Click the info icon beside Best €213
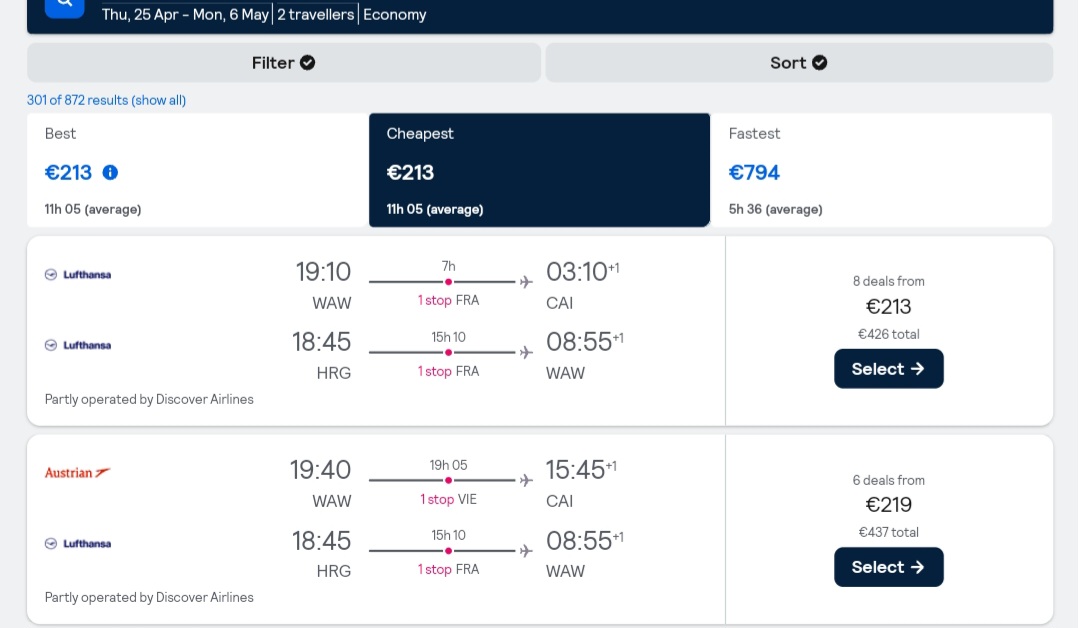Viewport: 1078px width, 628px height. tap(110, 173)
